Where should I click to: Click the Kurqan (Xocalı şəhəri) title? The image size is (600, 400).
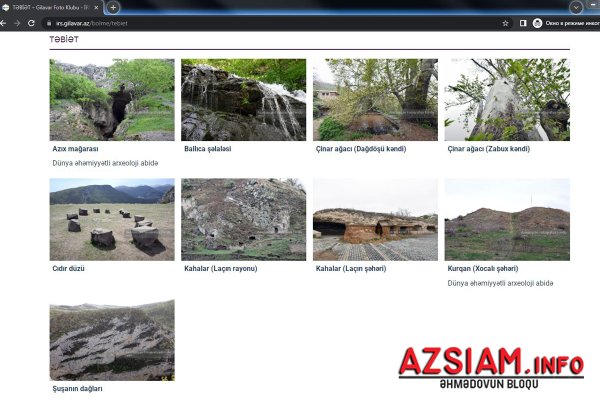pyautogui.click(x=483, y=269)
